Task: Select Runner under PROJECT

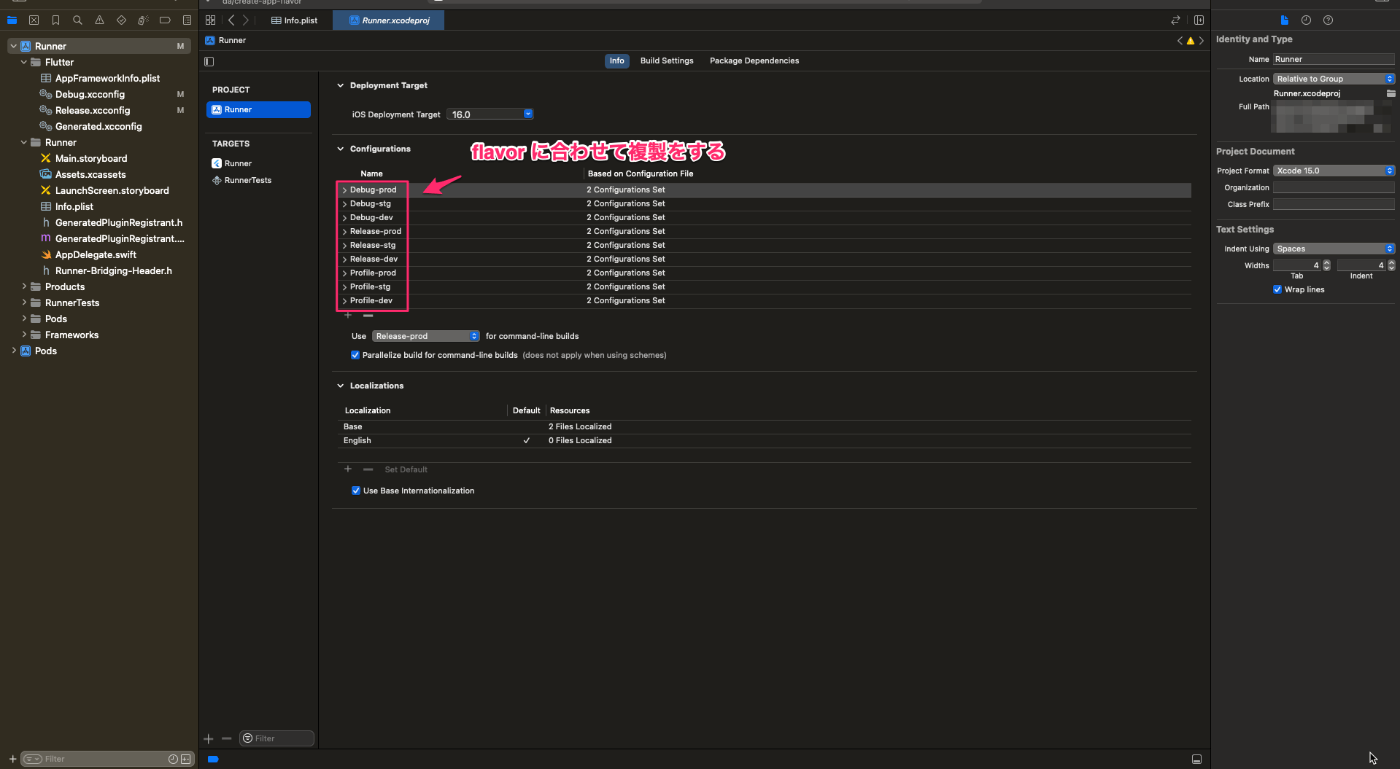Action: pos(259,110)
